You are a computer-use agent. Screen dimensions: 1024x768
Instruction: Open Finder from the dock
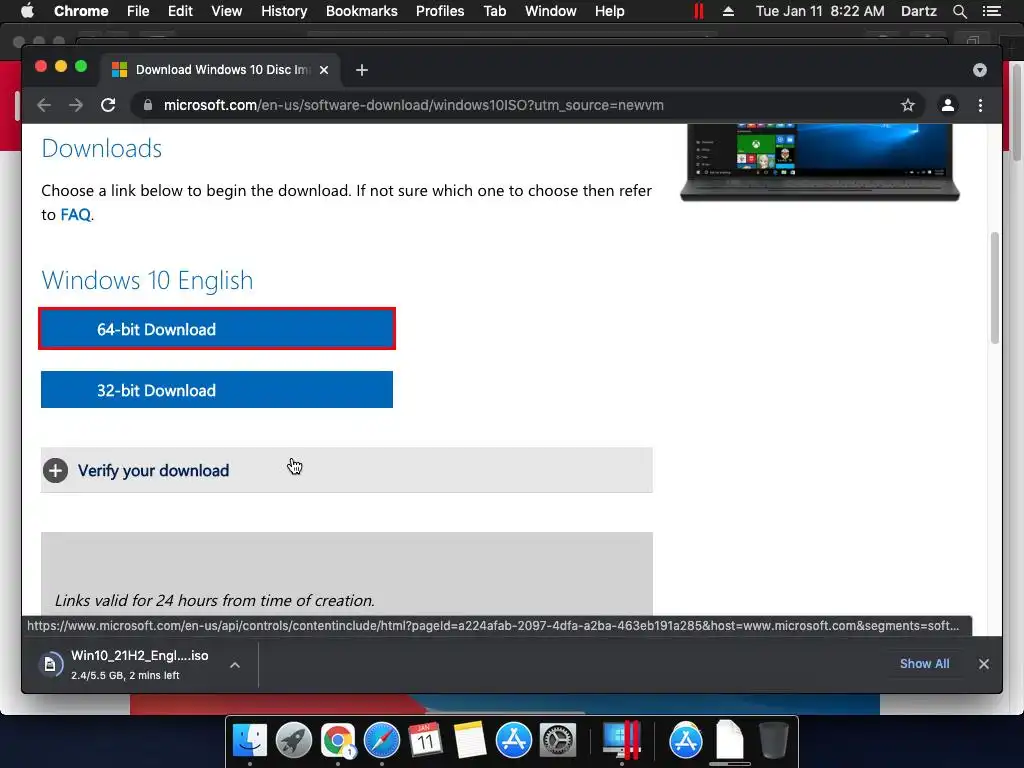tap(250, 740)
